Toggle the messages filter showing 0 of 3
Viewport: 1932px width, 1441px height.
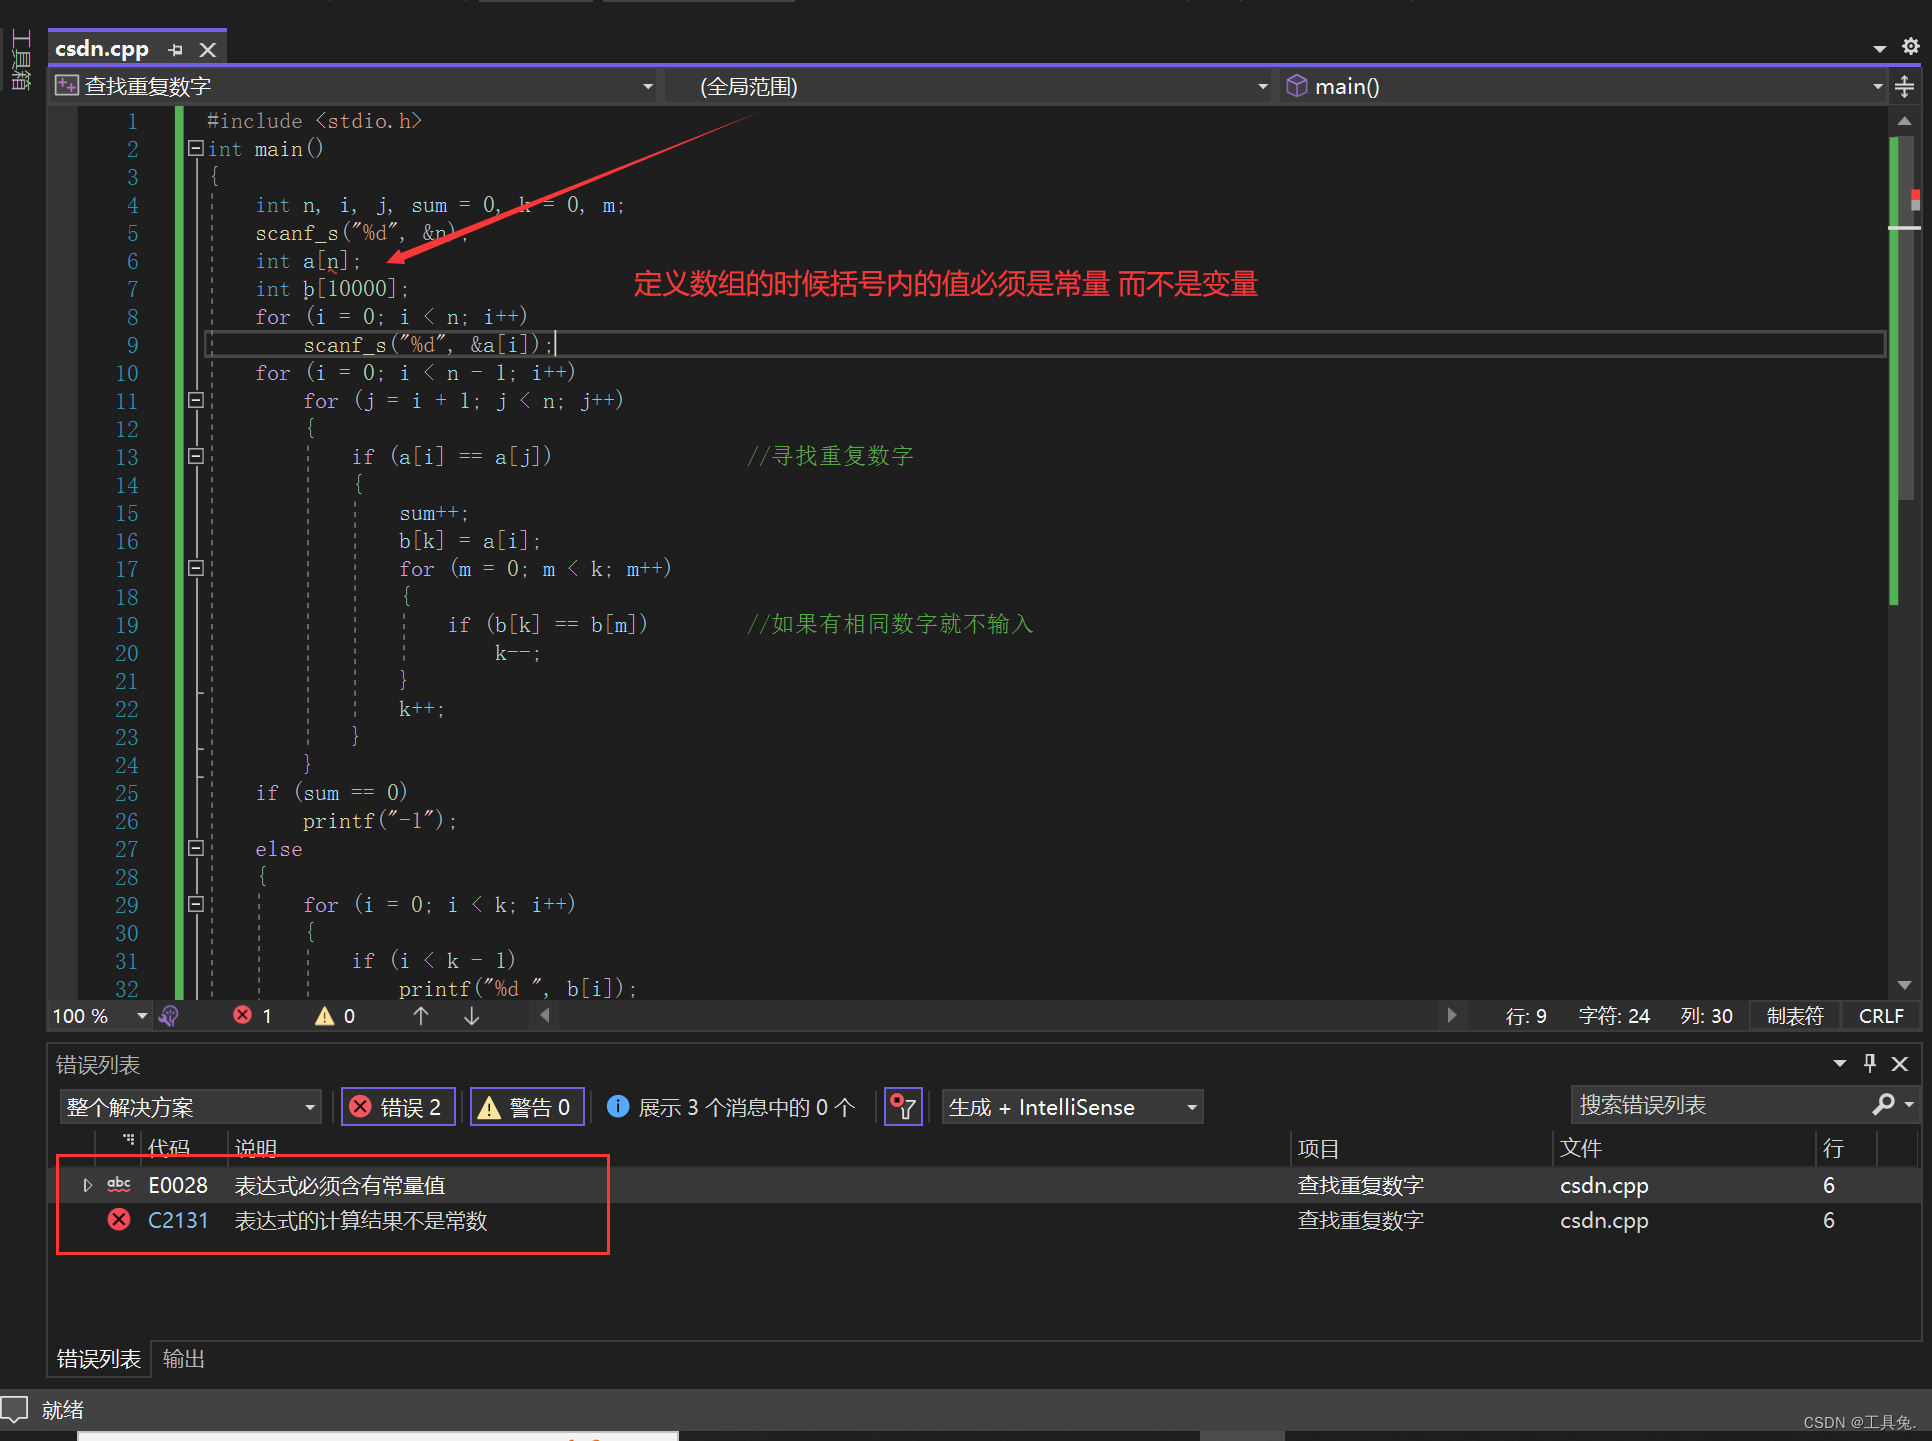(733, 1107)
